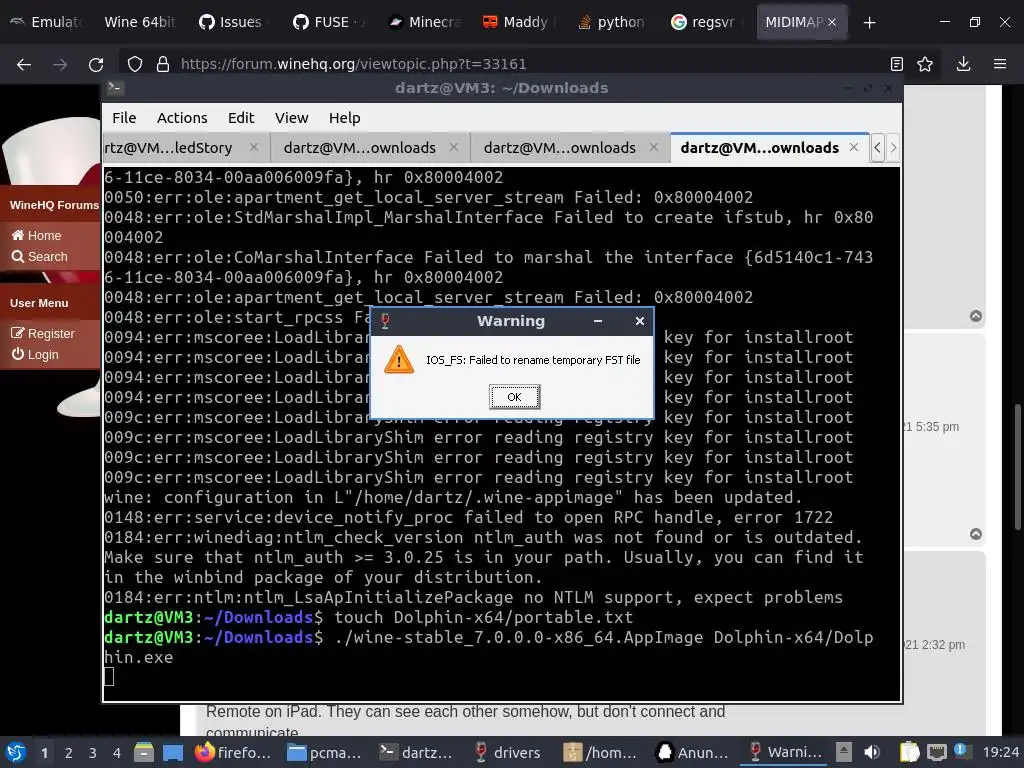
Task: Click the network tray icon
Action: tap(937, 752)
